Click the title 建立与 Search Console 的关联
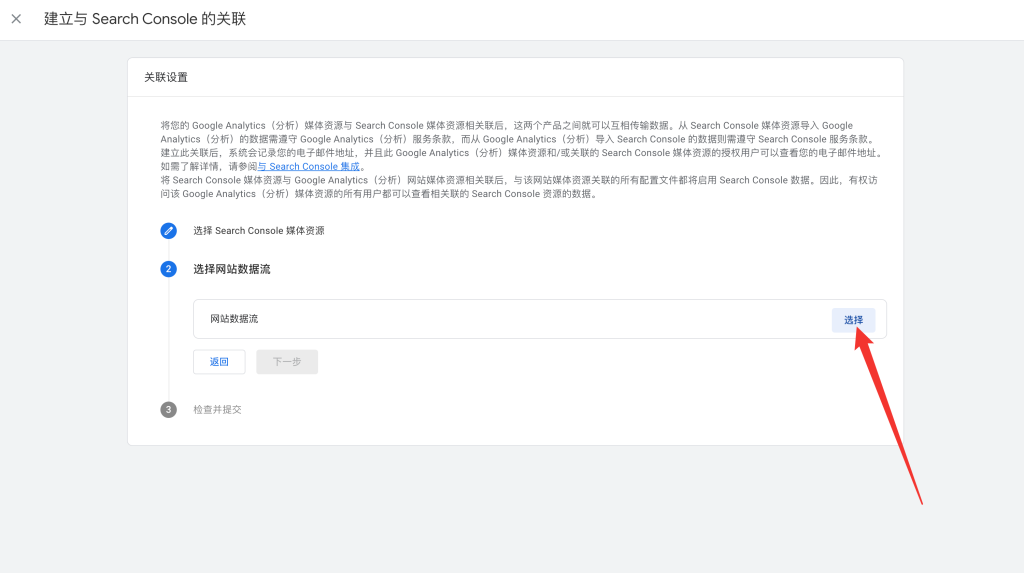Image resolution: width=1024 pixels, height=573 pixels. pyautogui.click(x=145, y=19)
